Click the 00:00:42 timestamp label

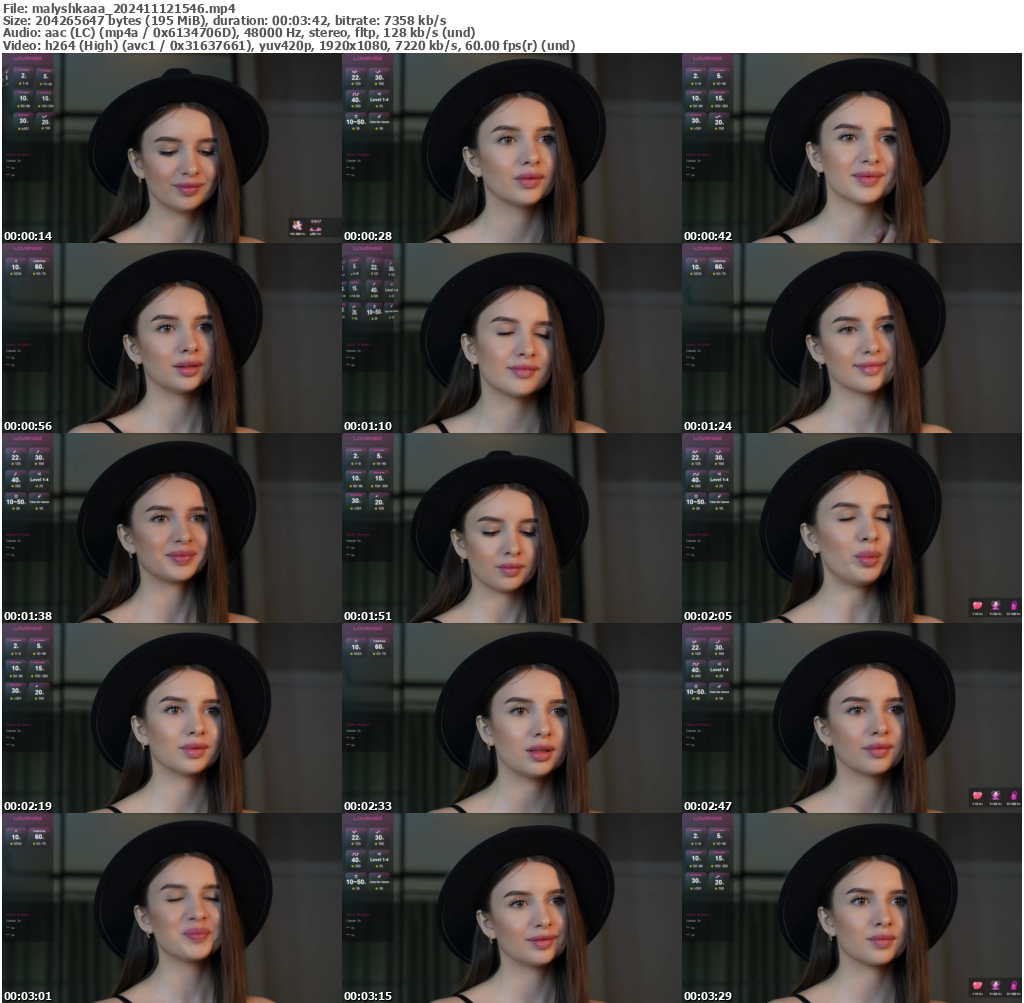point(707,236)
